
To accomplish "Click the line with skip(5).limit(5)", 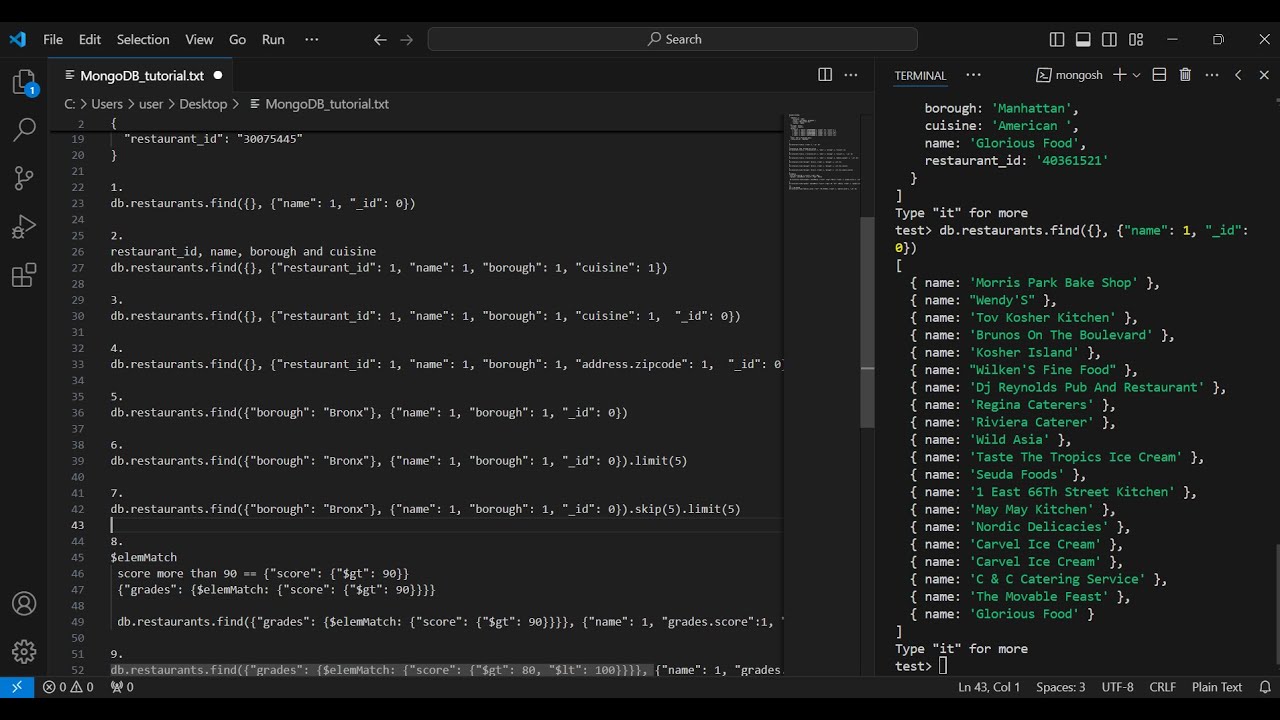I will tap(426, 509).
